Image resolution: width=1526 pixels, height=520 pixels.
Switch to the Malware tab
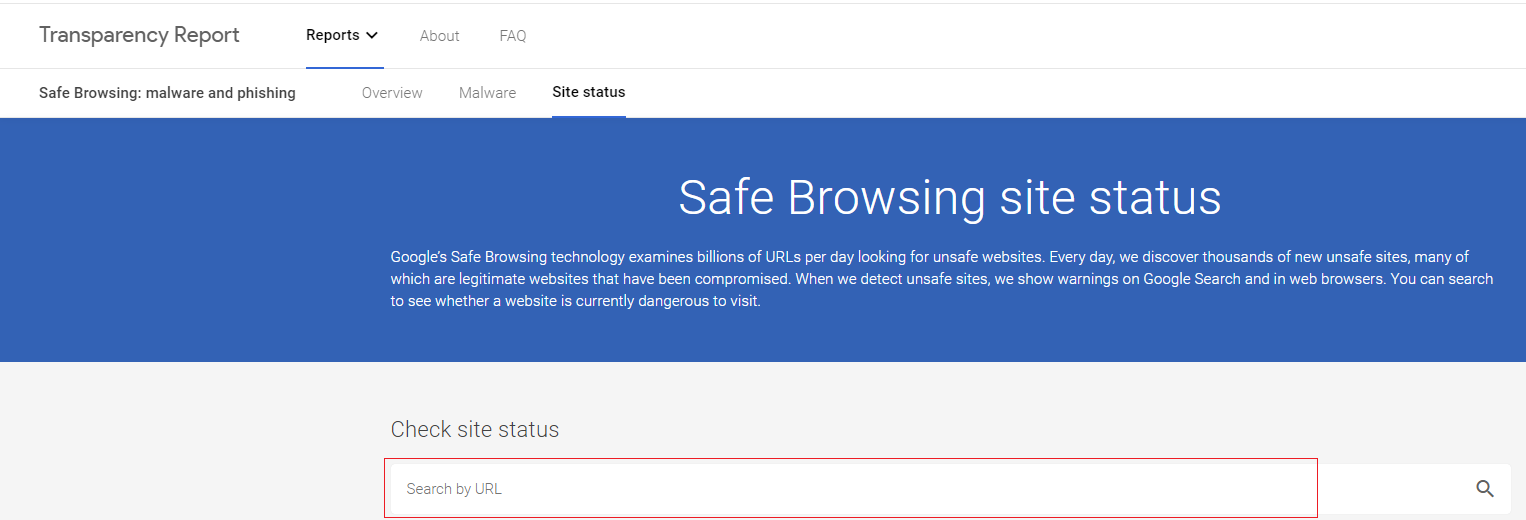pos(487,93)
